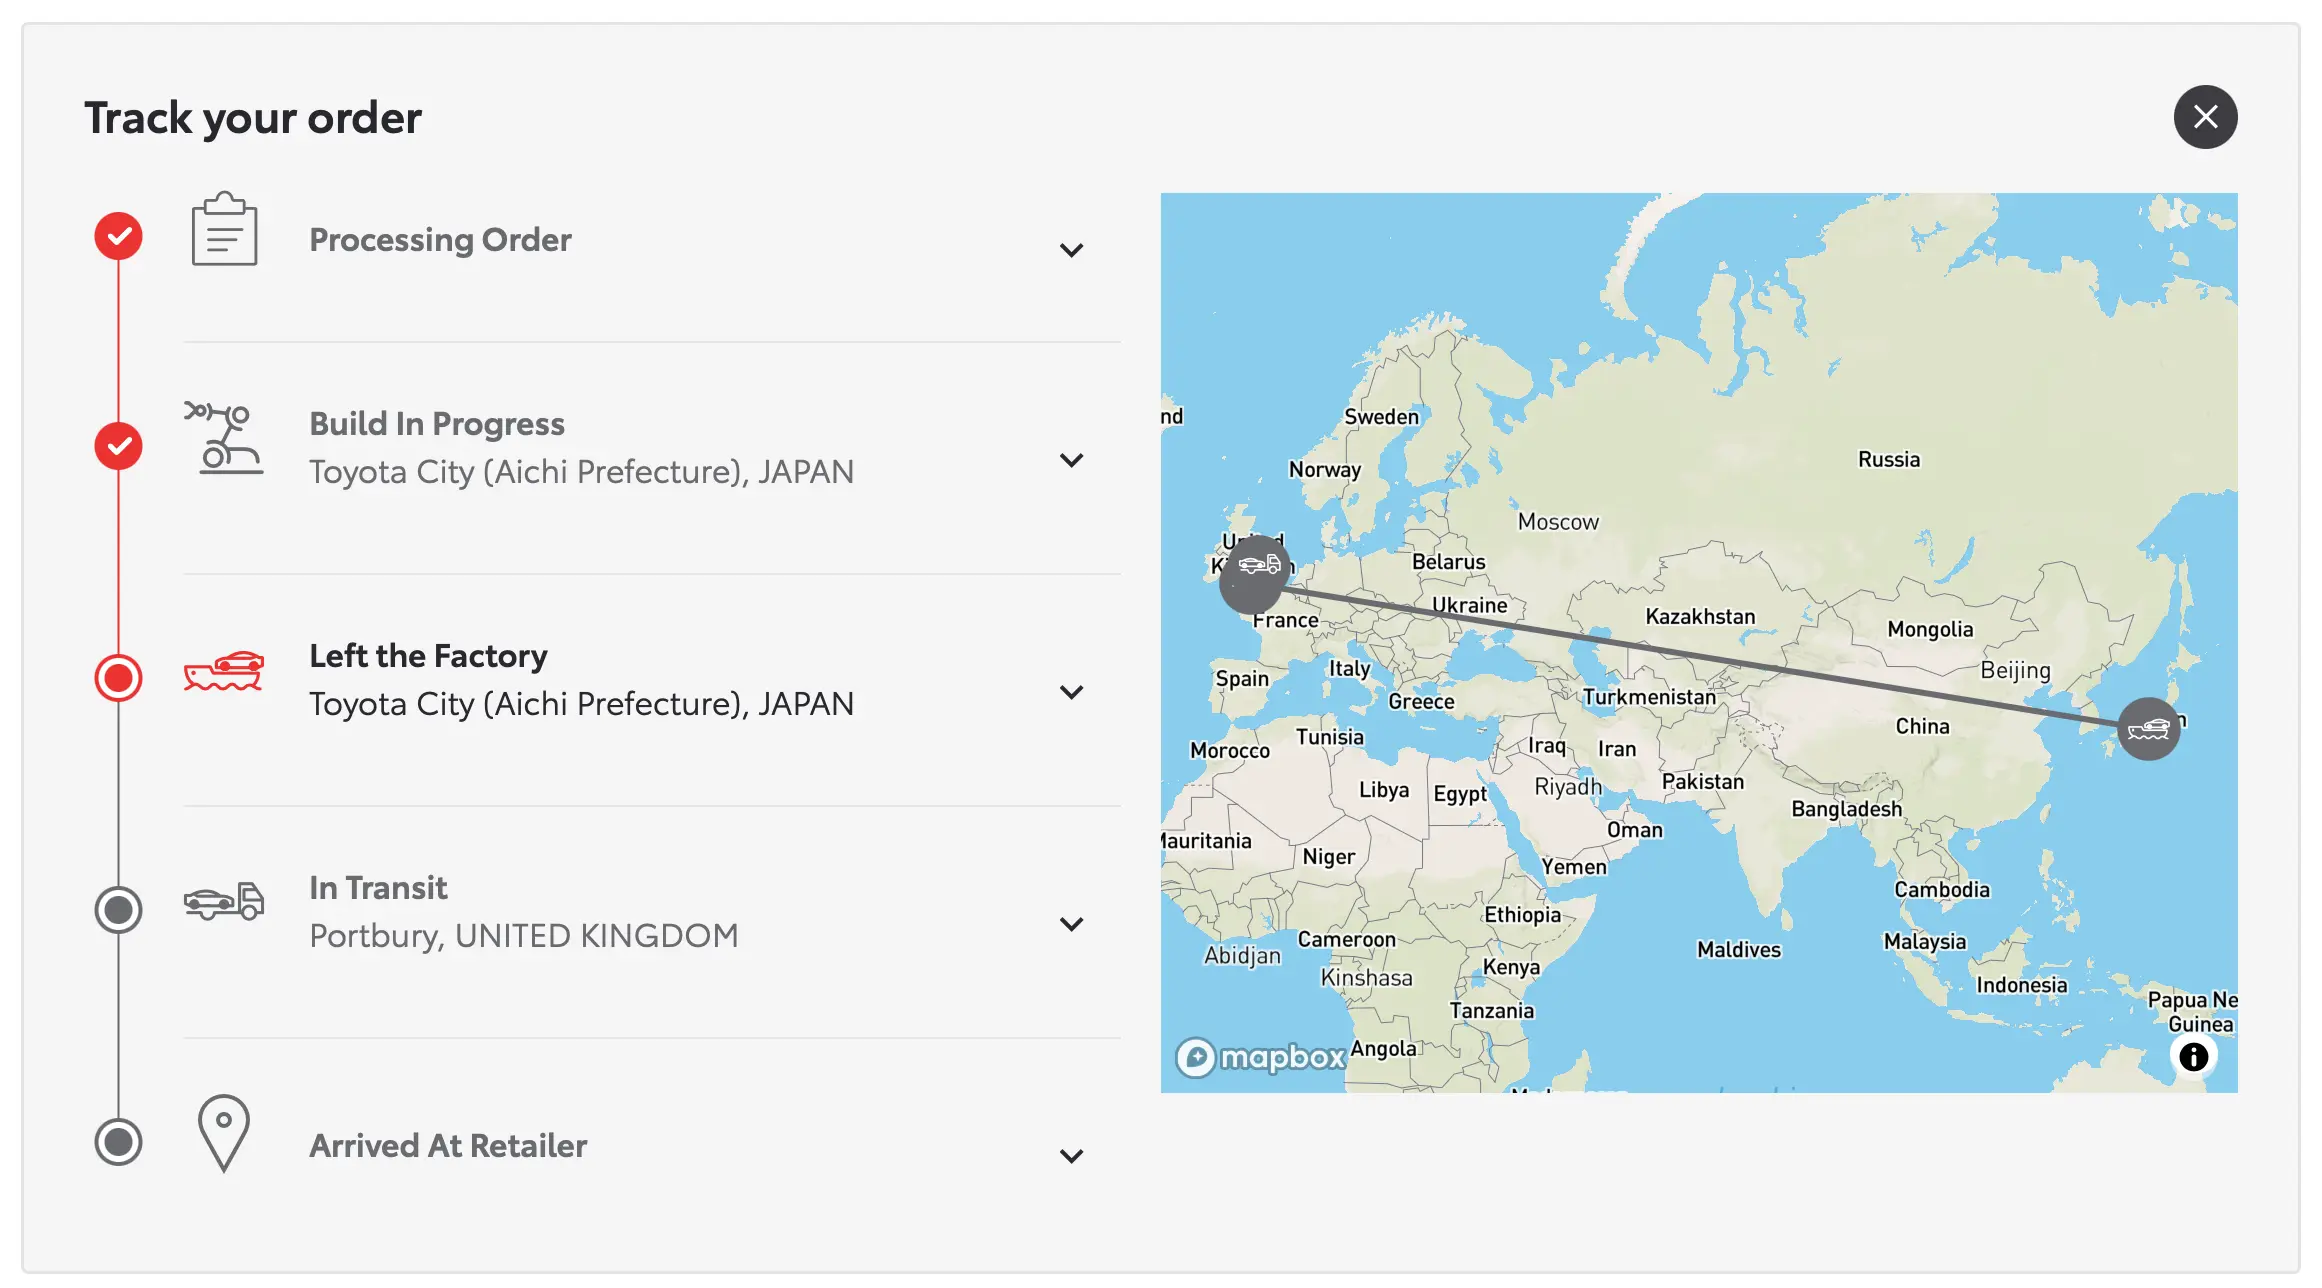Screen dimensions: 2322x1288
Task: Click the Toyota City location under Left the Factory
Action: (581, 704)
